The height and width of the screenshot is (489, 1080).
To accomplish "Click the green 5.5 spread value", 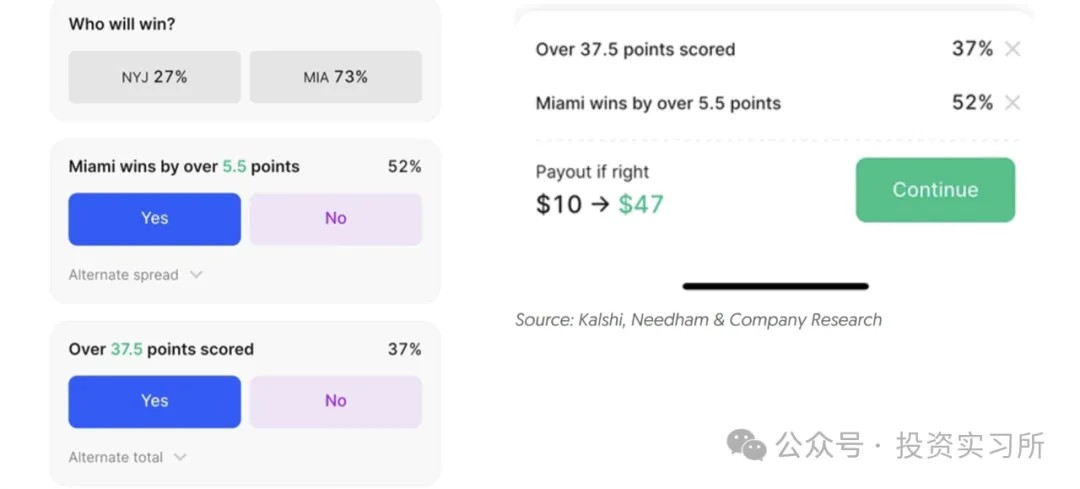I will tap(234, 167).
